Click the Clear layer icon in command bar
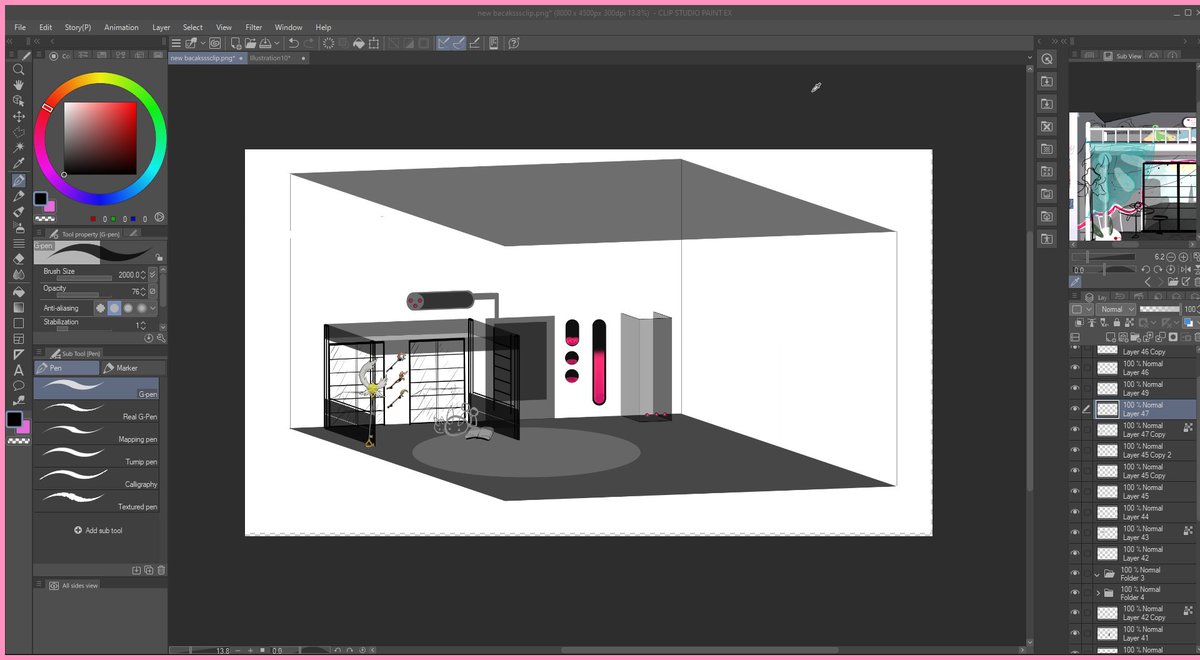Viewport: 1200px width, 660px height. point(330,43)
